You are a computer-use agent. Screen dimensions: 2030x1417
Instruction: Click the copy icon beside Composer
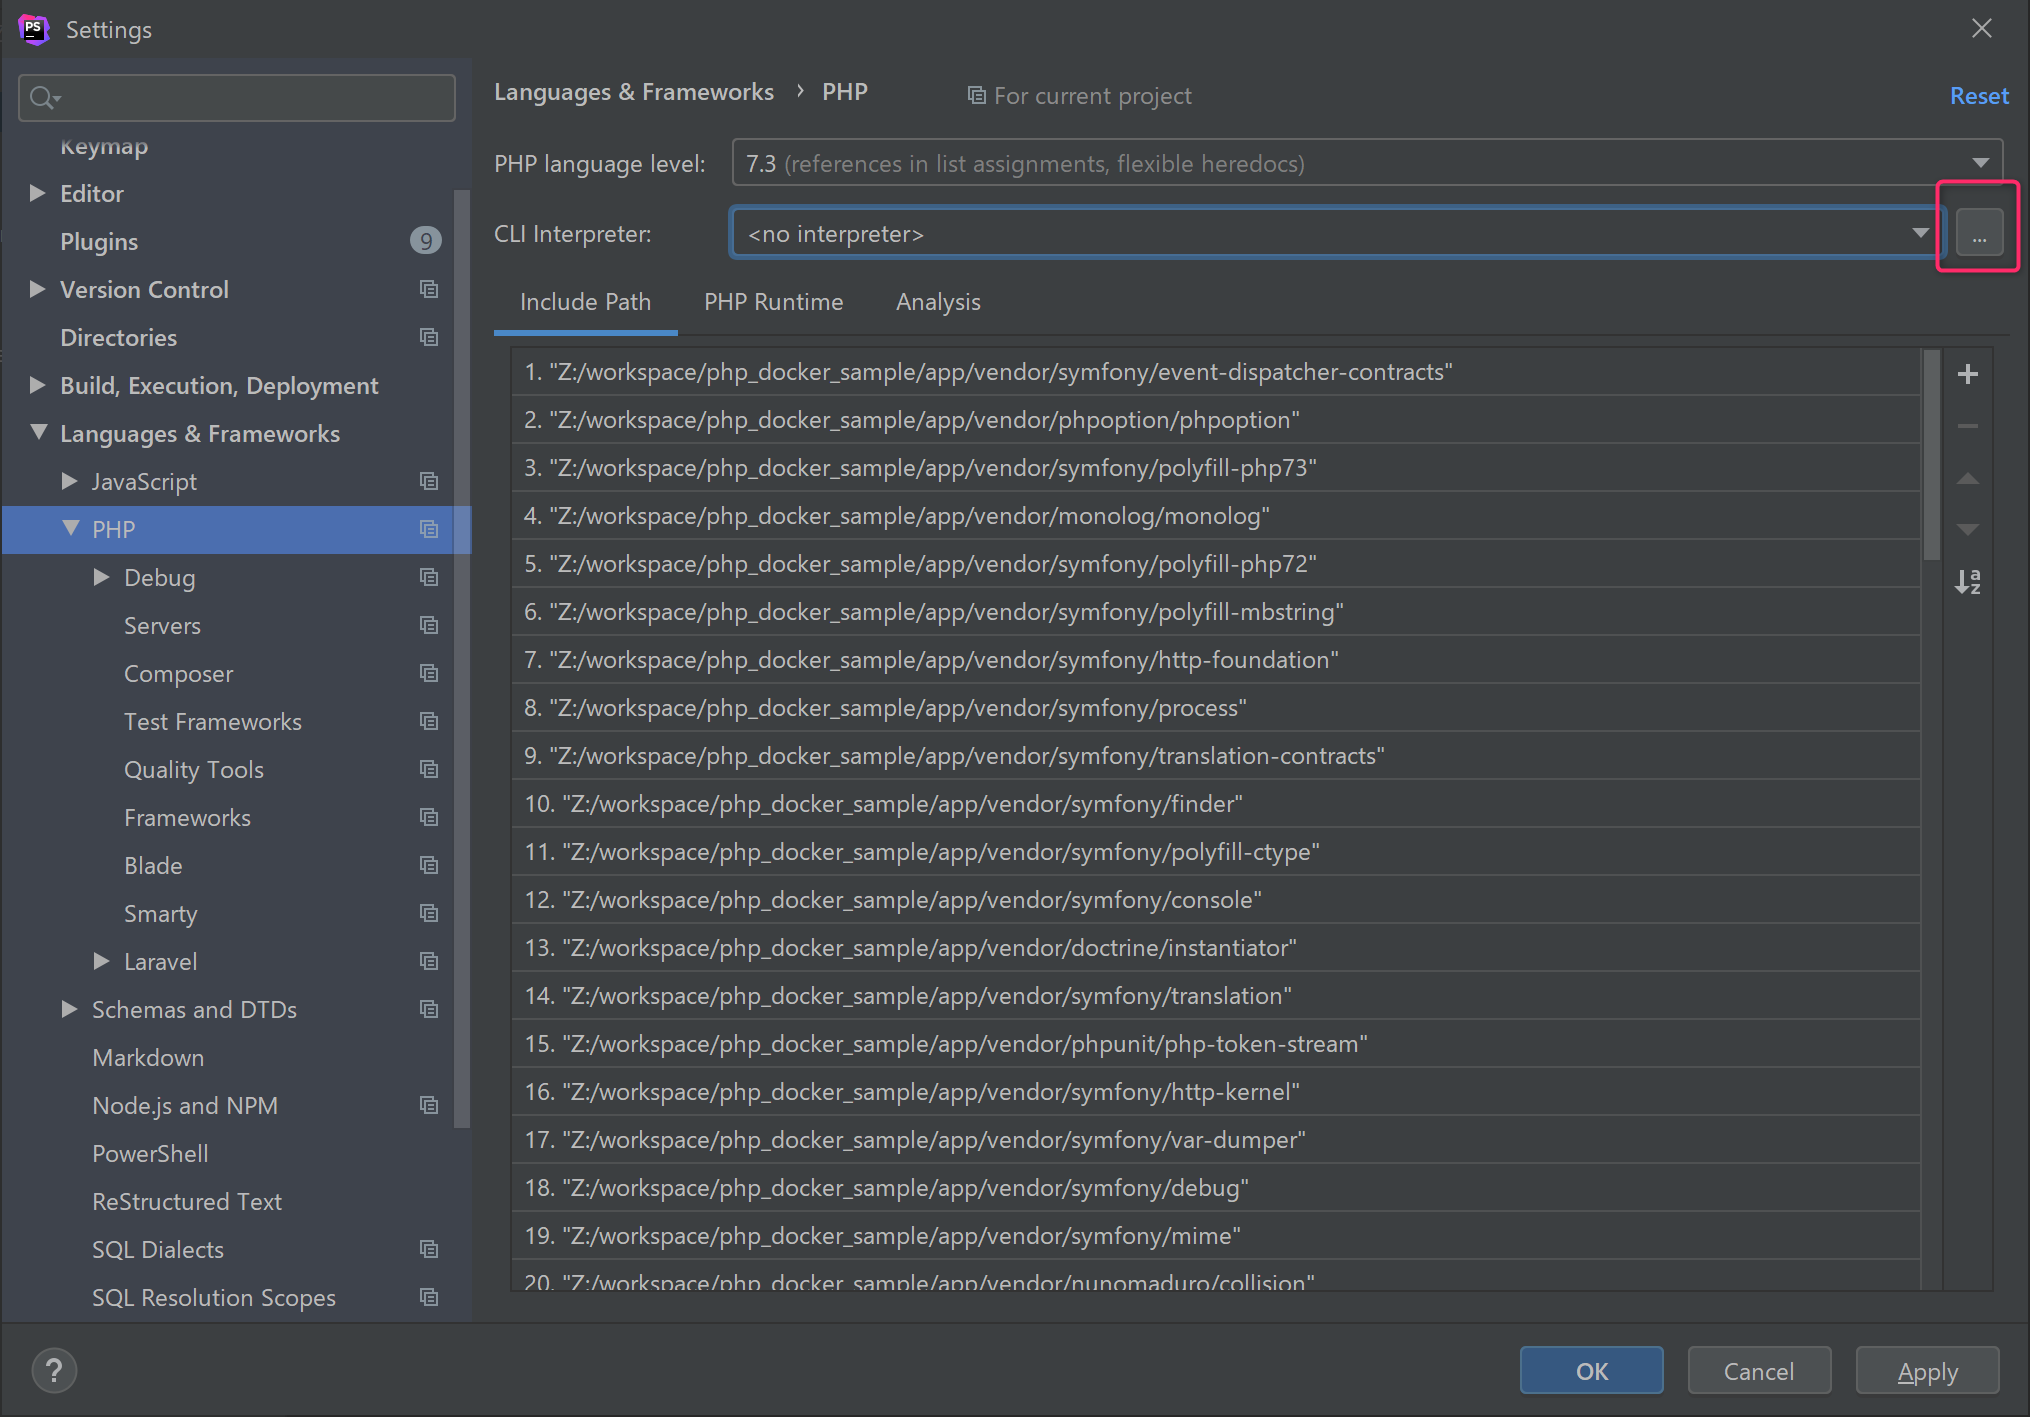coord(429,673)
